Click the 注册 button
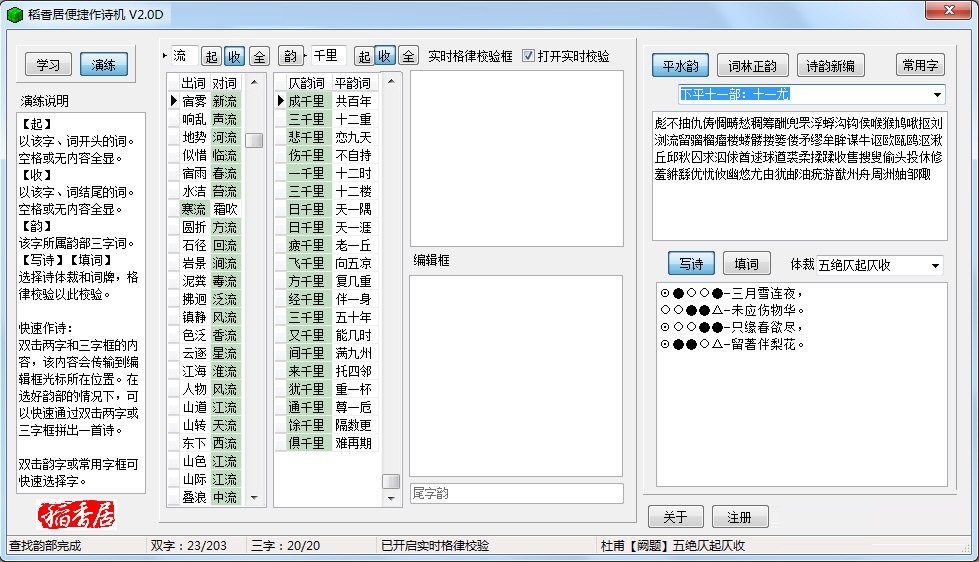 tap(740, 517)
